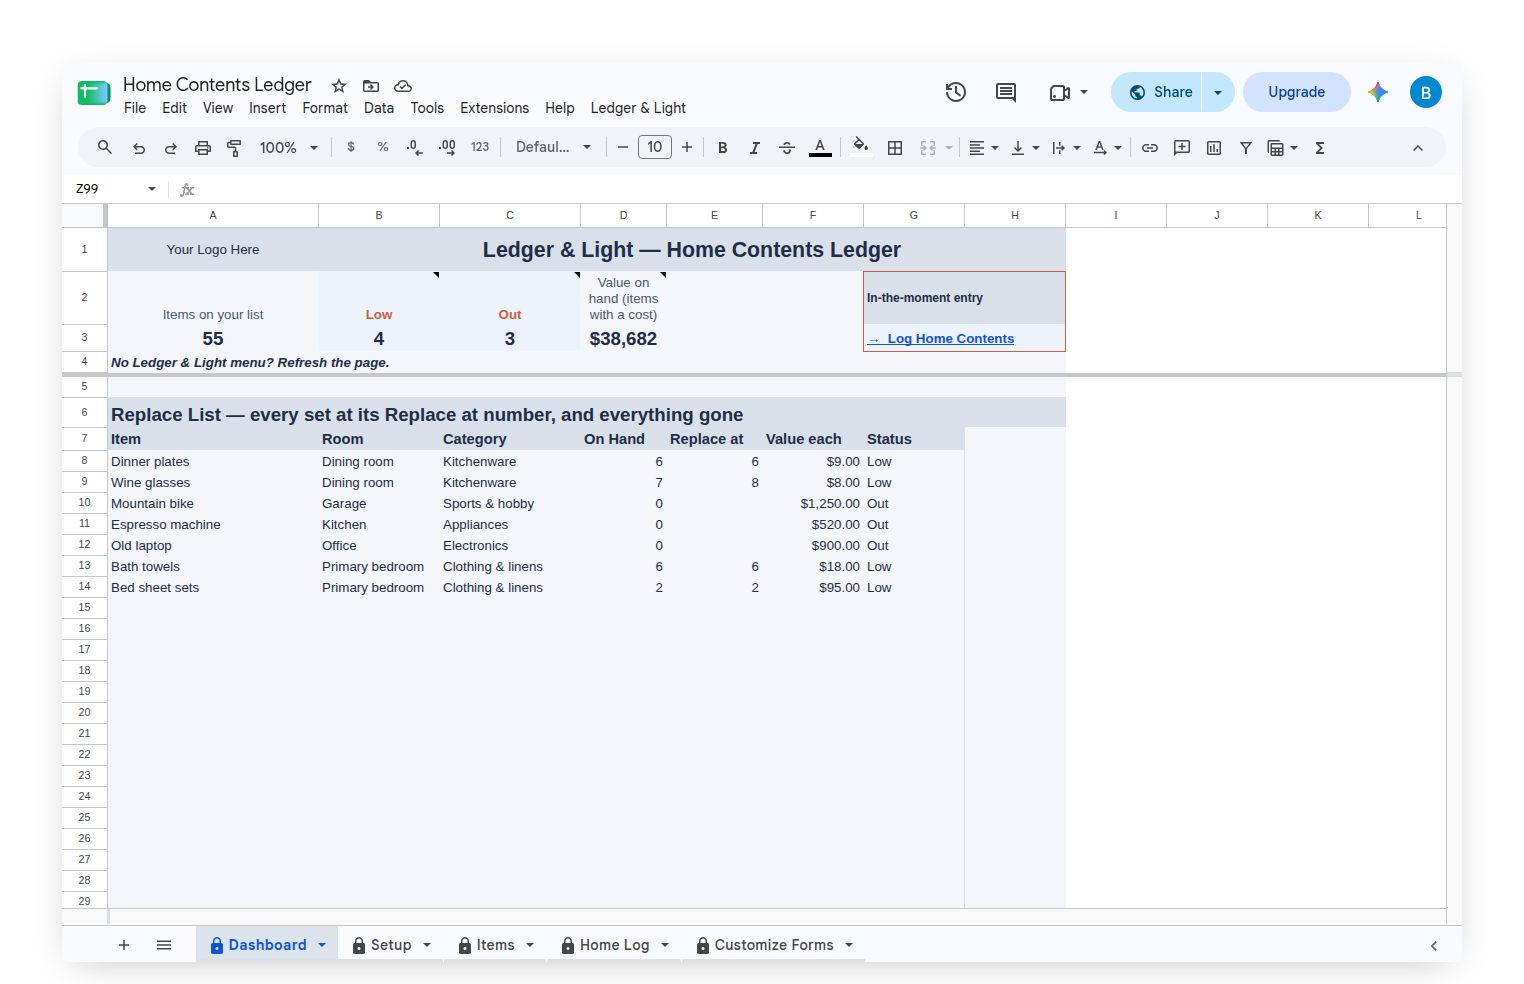This screenshot has width=1524, height=984.
Task: Open the comments panel icon
Action: pyautogui.click(x=1006, y=92)
